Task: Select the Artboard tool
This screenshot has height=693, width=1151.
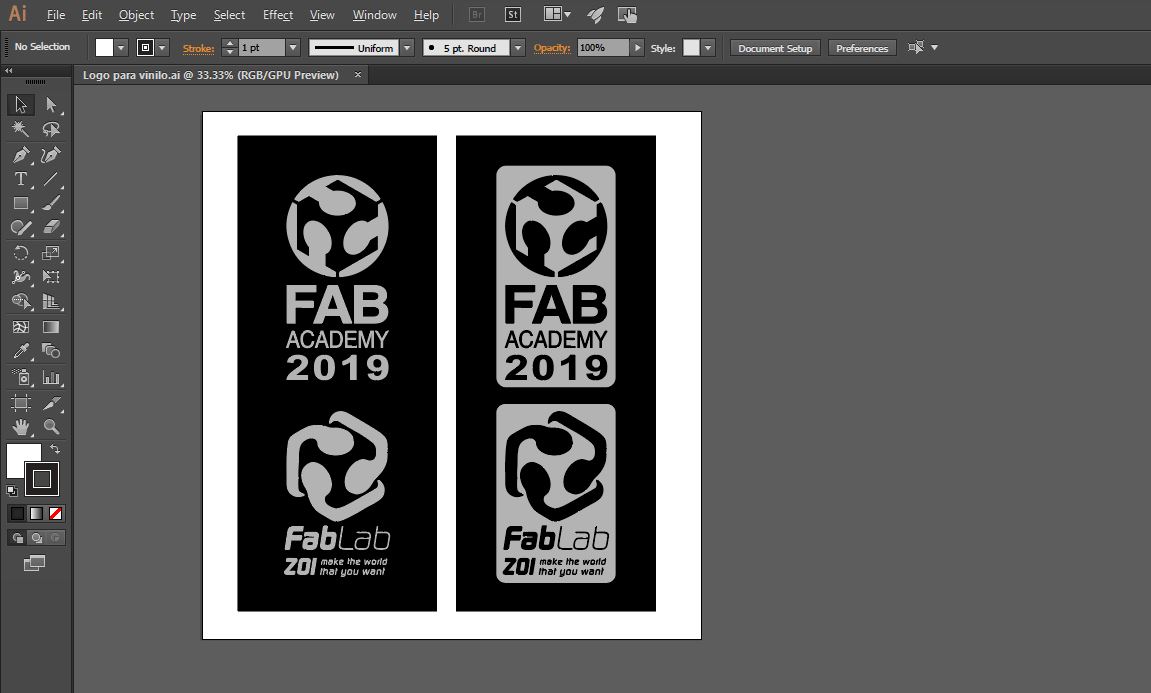Action: click(21, 402)
